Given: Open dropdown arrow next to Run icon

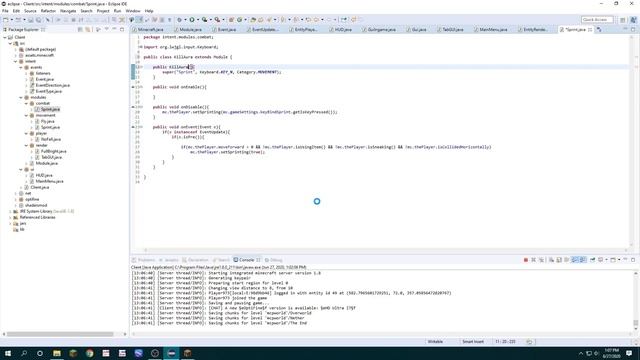Looking at the screenshot, I should (198, 20).
